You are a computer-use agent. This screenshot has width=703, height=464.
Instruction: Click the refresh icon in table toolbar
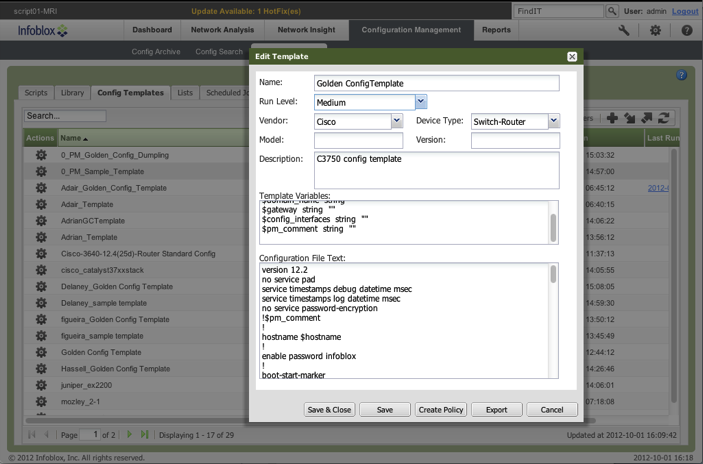point(662,118)
